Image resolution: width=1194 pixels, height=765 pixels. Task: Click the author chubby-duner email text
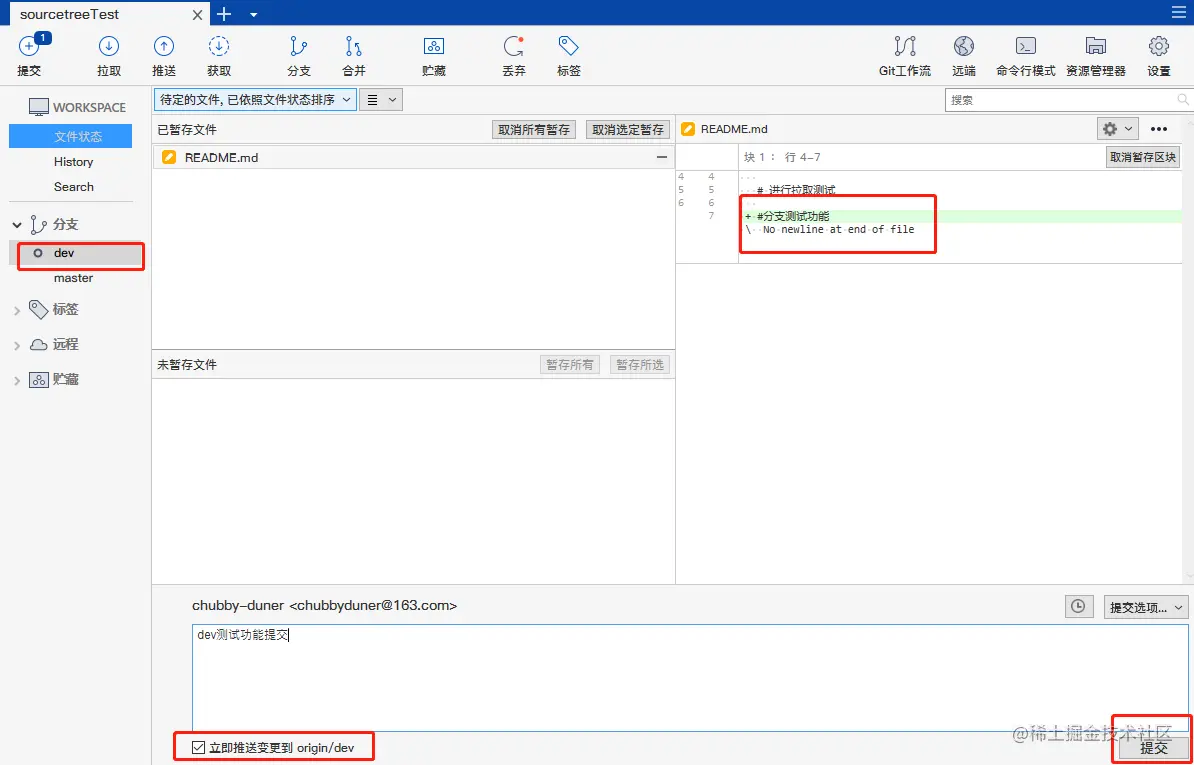coord(324,606)
